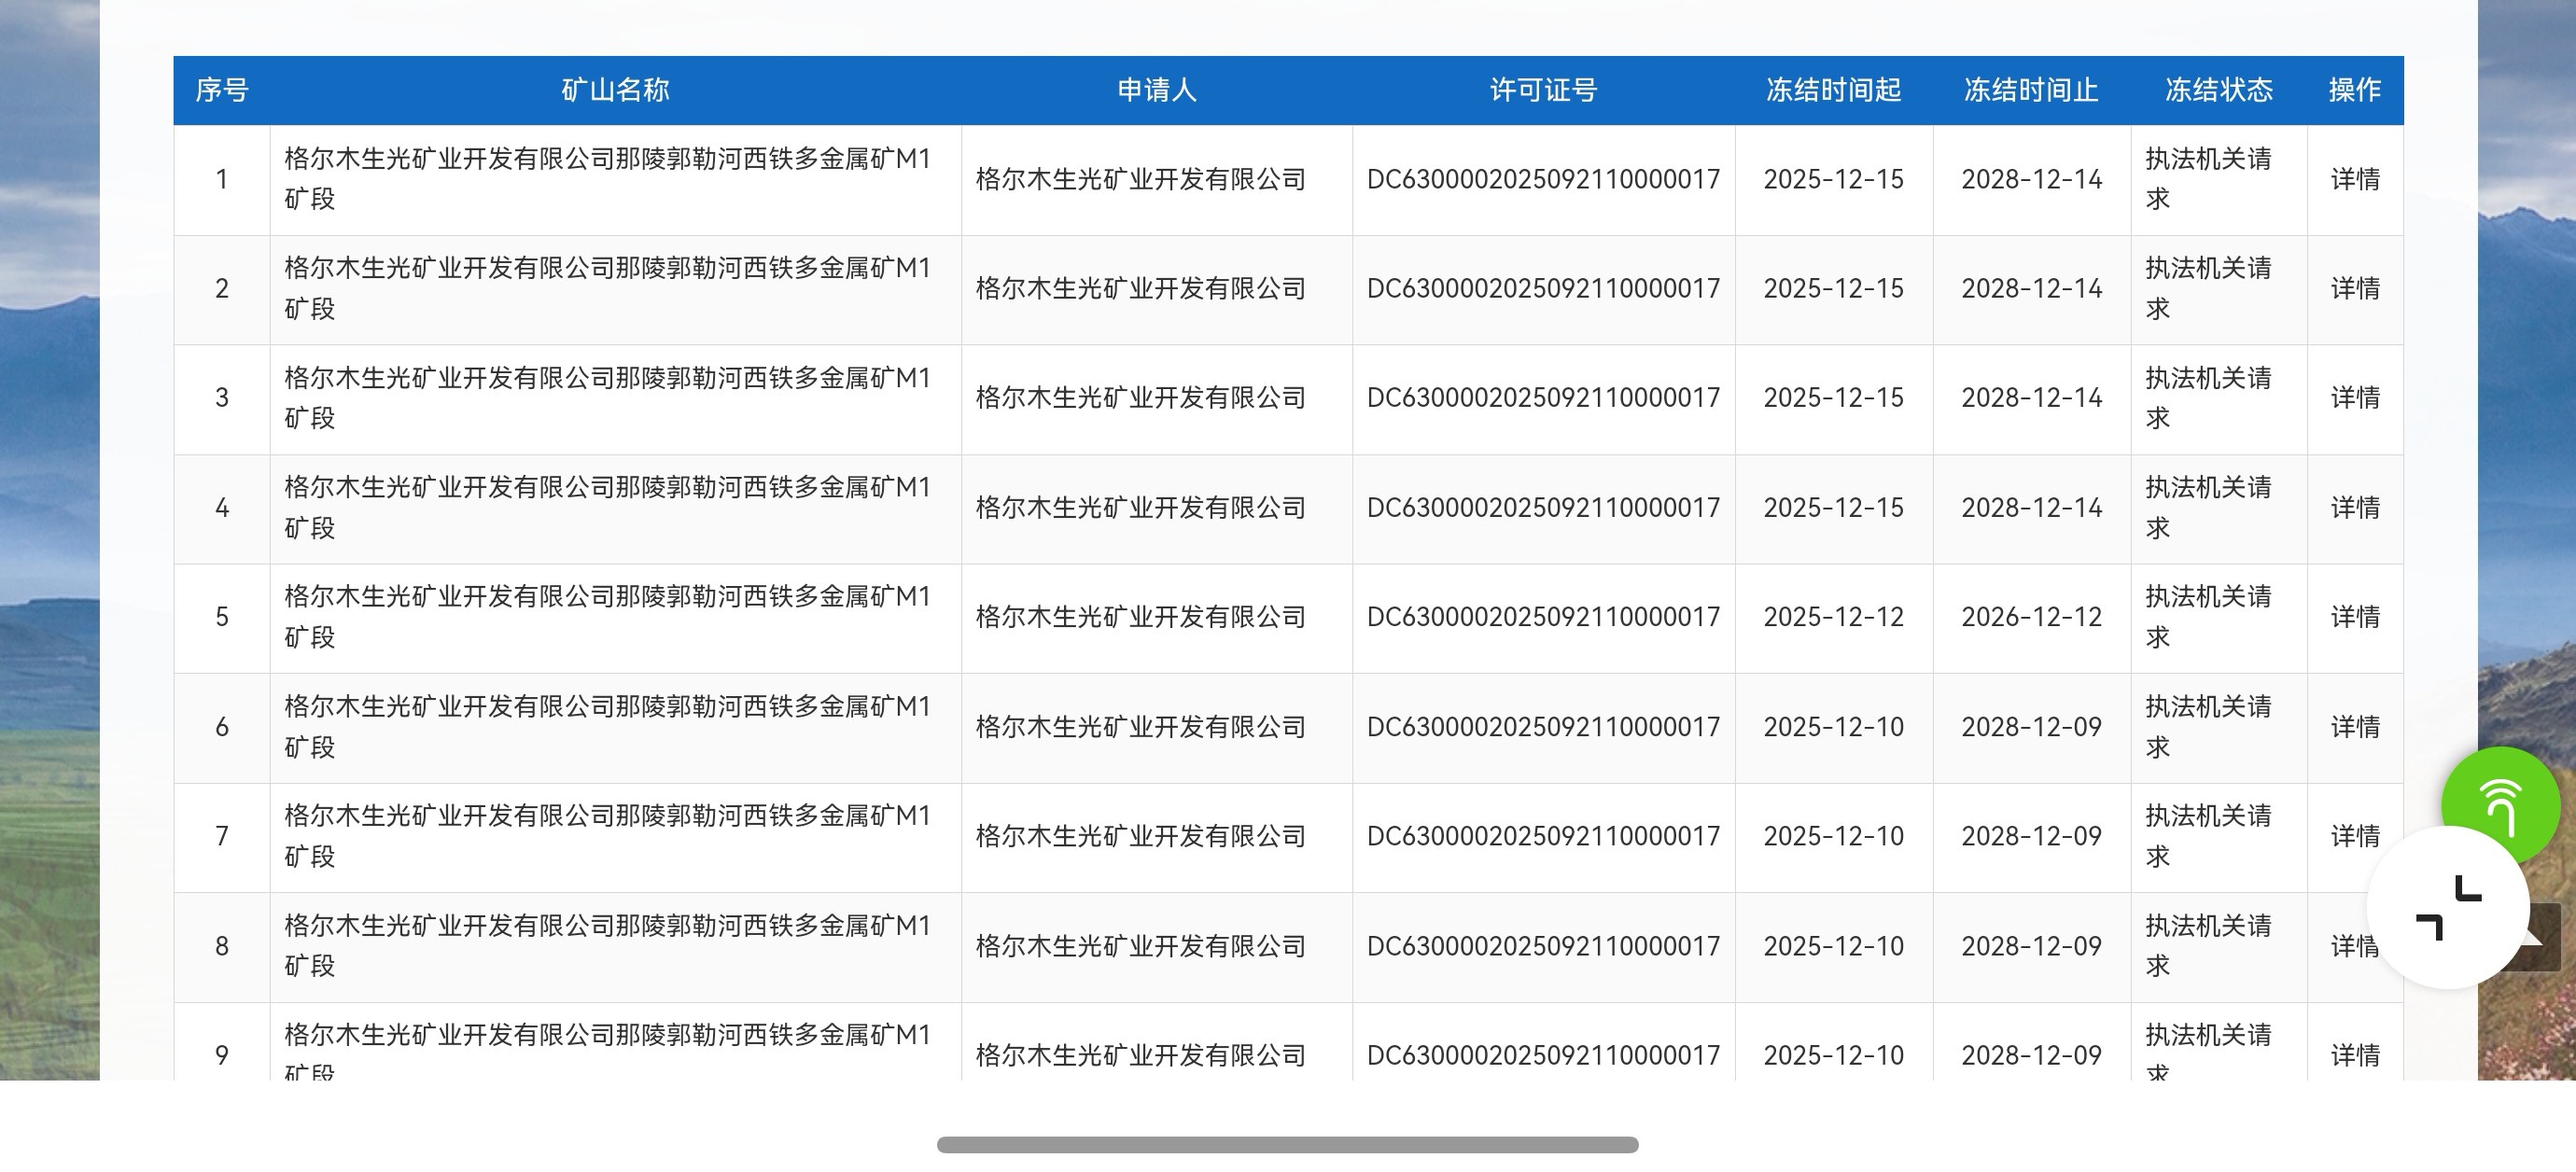Click 详情 in row 6
Screen dimensions: 2576x1172
pos(2354,727)
